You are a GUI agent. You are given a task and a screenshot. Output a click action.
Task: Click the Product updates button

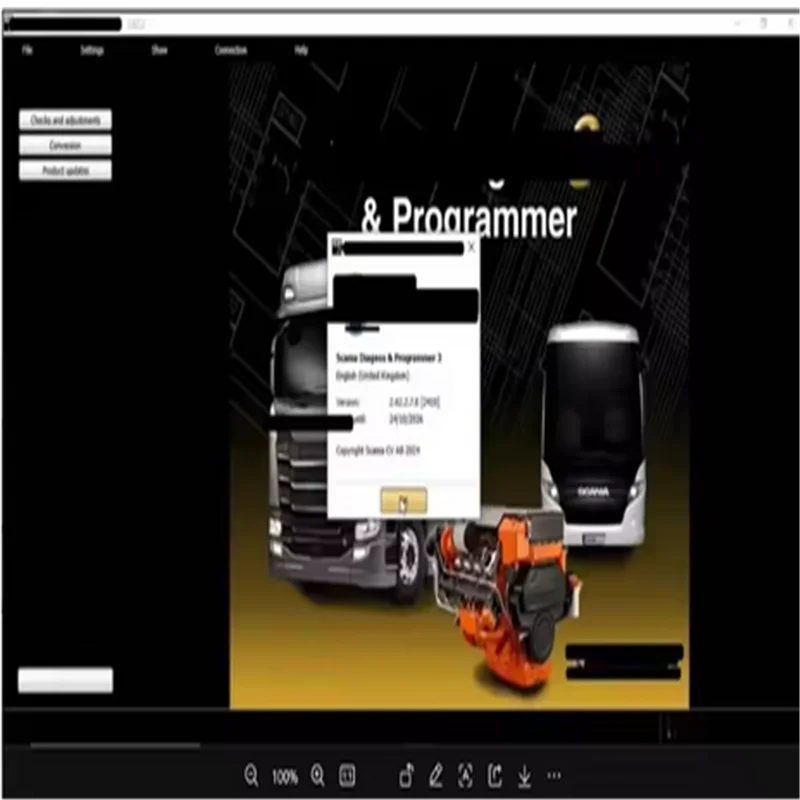(65, 170)
